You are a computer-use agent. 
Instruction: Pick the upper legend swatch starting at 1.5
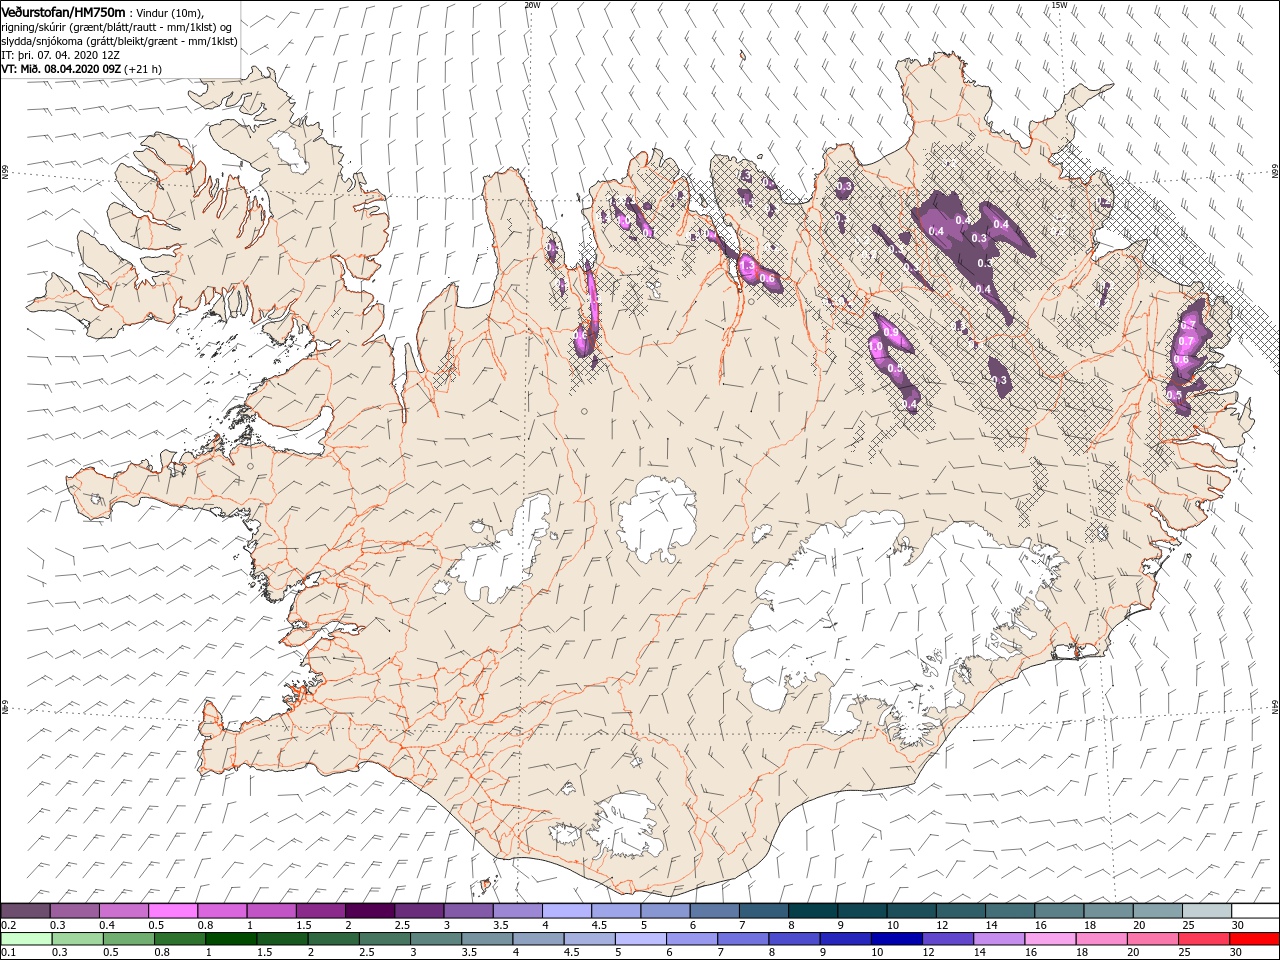point(320,911)
